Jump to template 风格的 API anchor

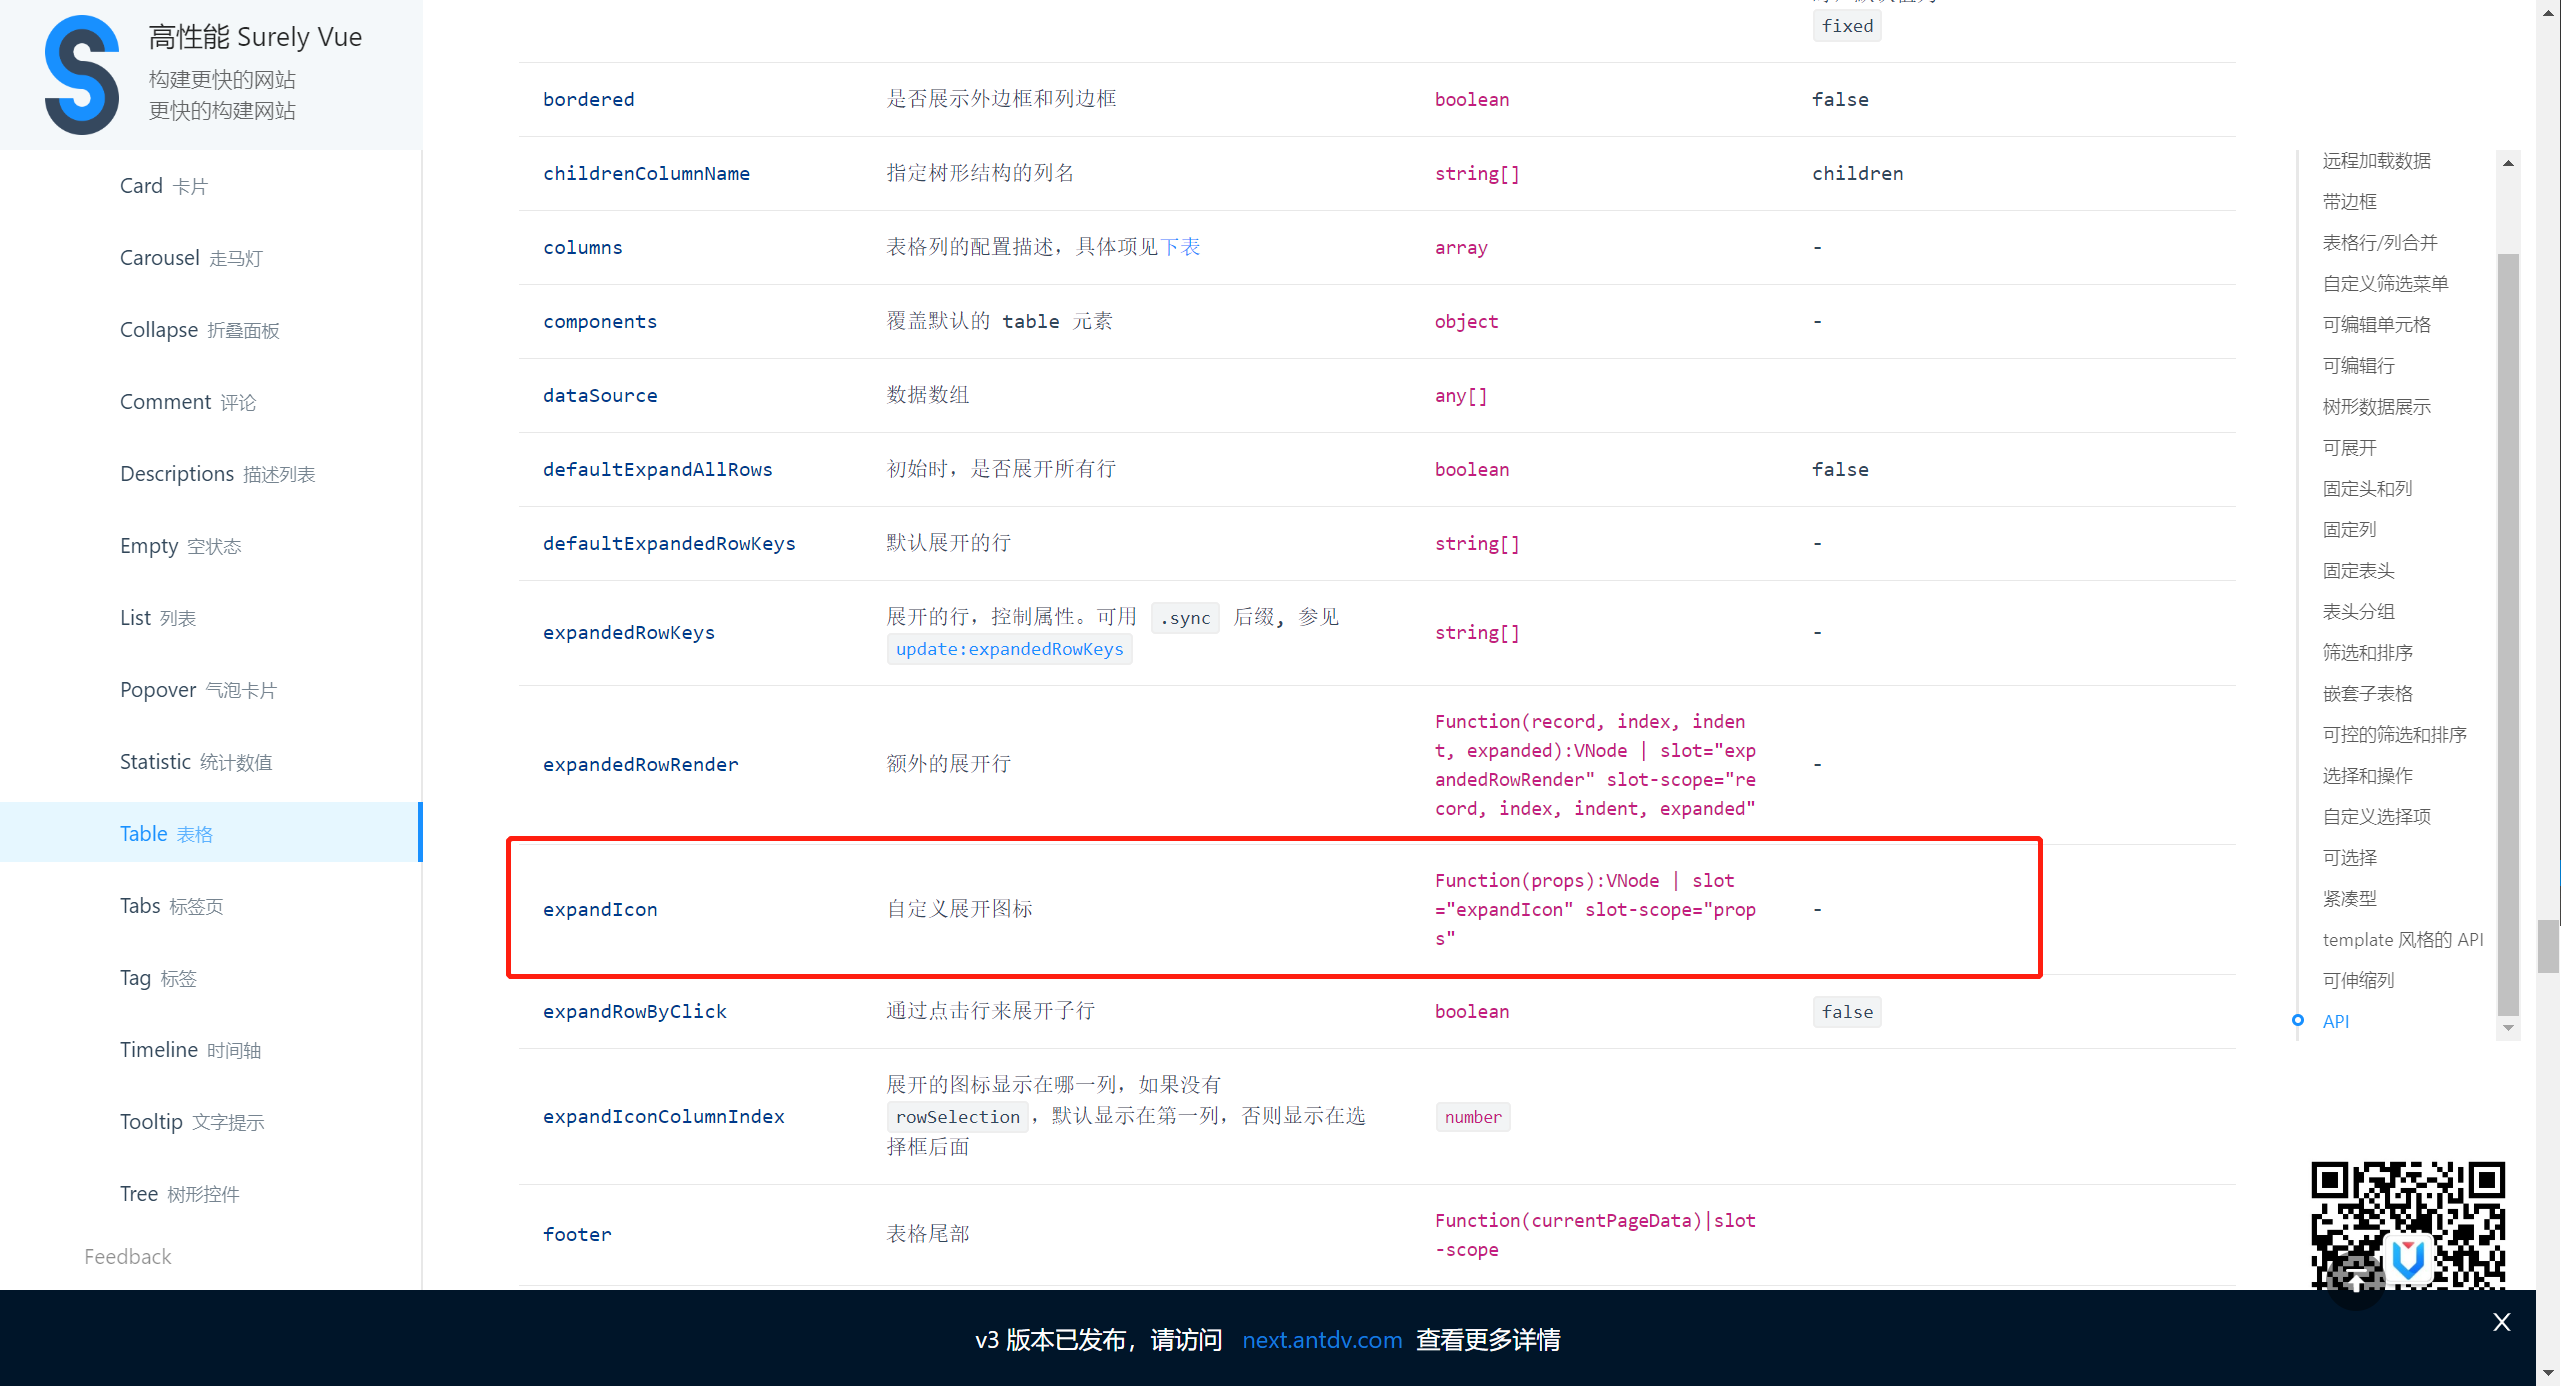2402,940
